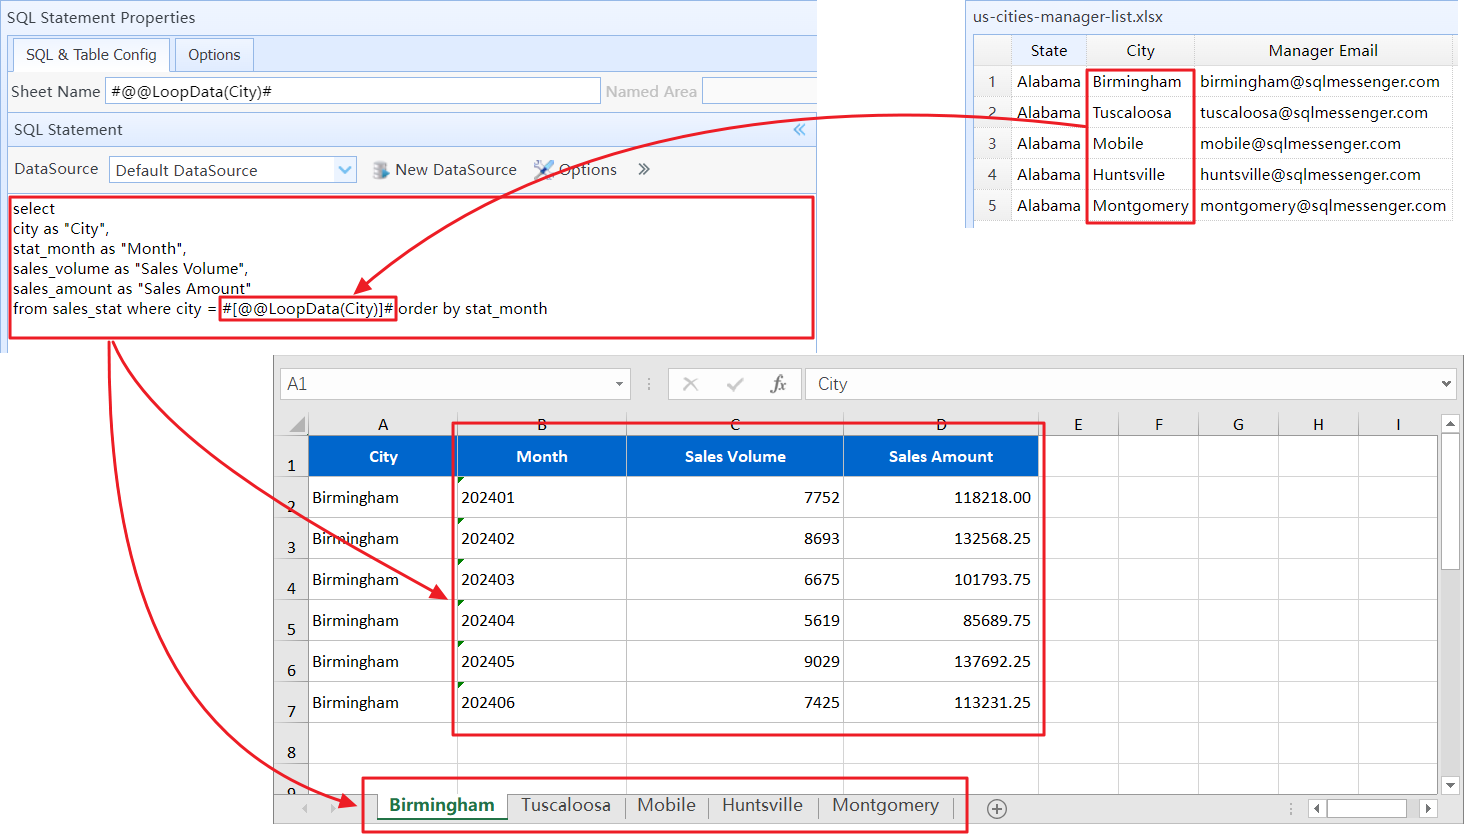Click sales amount cell 118218.00
This screenshot has height=840, width=1469.
click(941, 497)
